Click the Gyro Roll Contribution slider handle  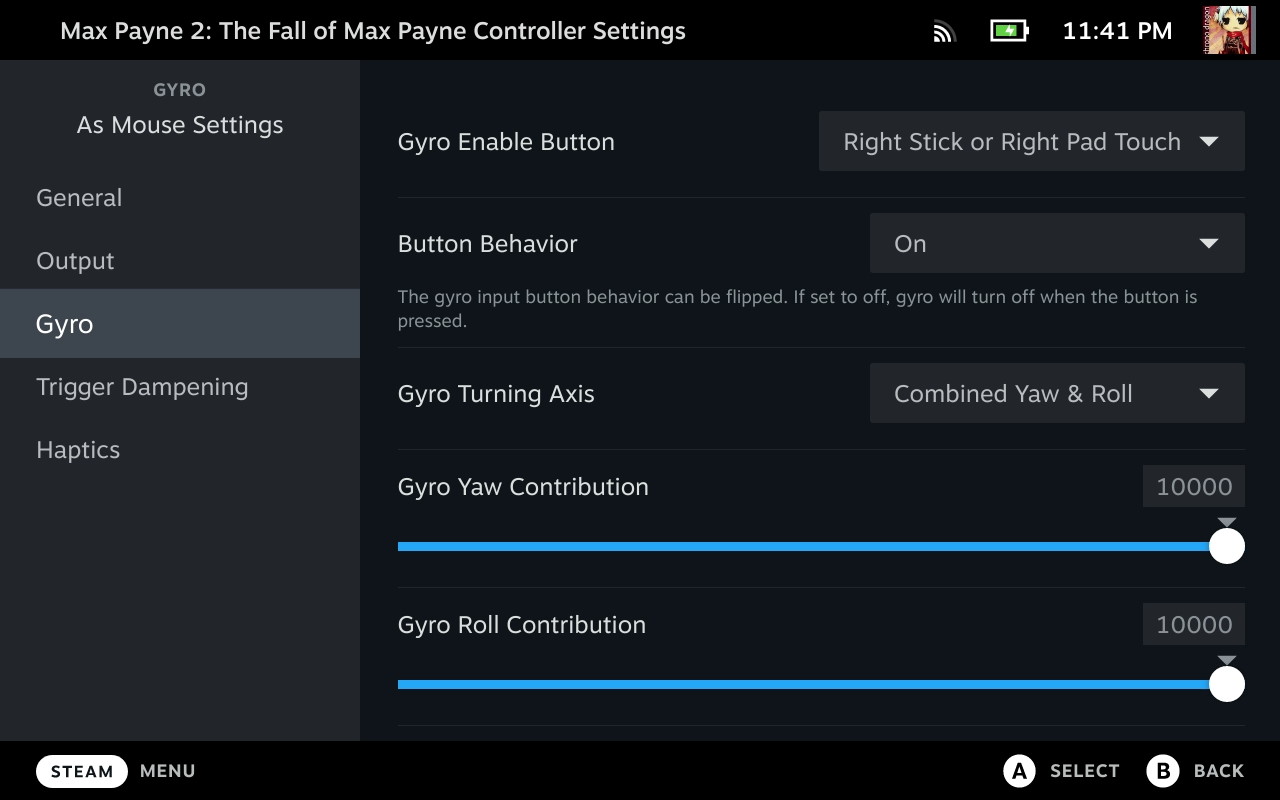(1227, 684)
